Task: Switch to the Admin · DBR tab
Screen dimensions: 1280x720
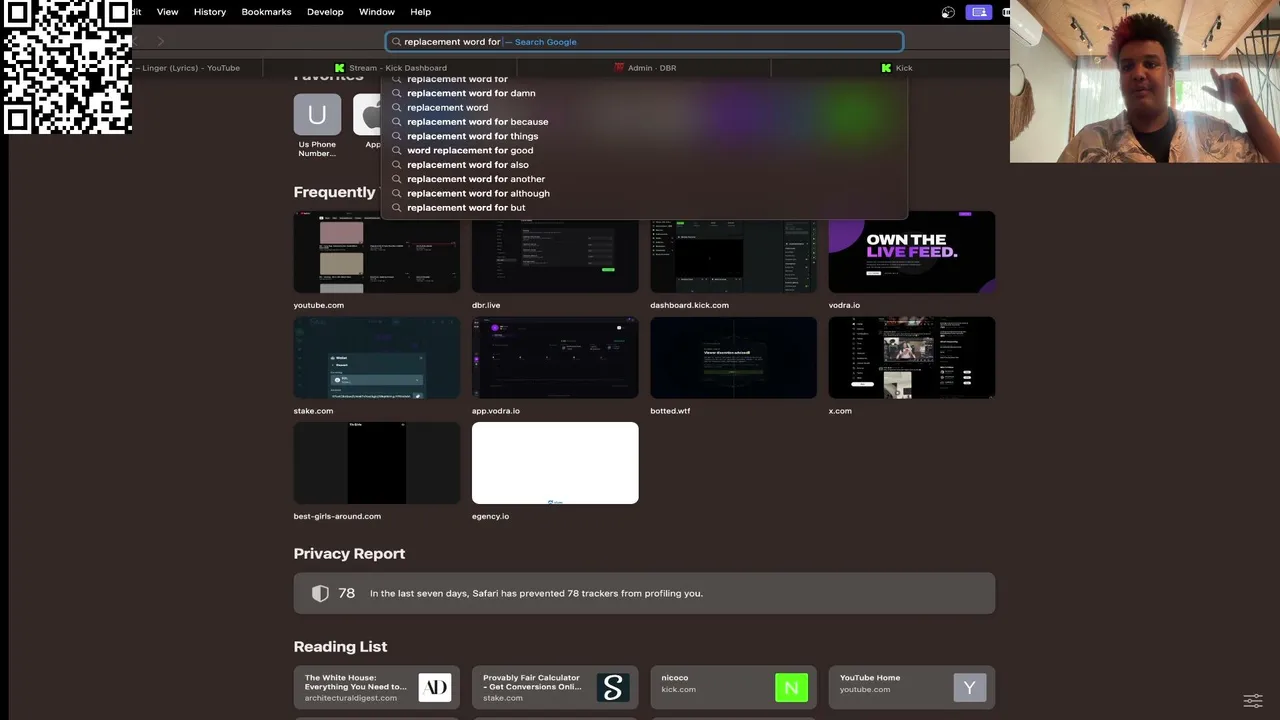Action: [x=644, y=68]
